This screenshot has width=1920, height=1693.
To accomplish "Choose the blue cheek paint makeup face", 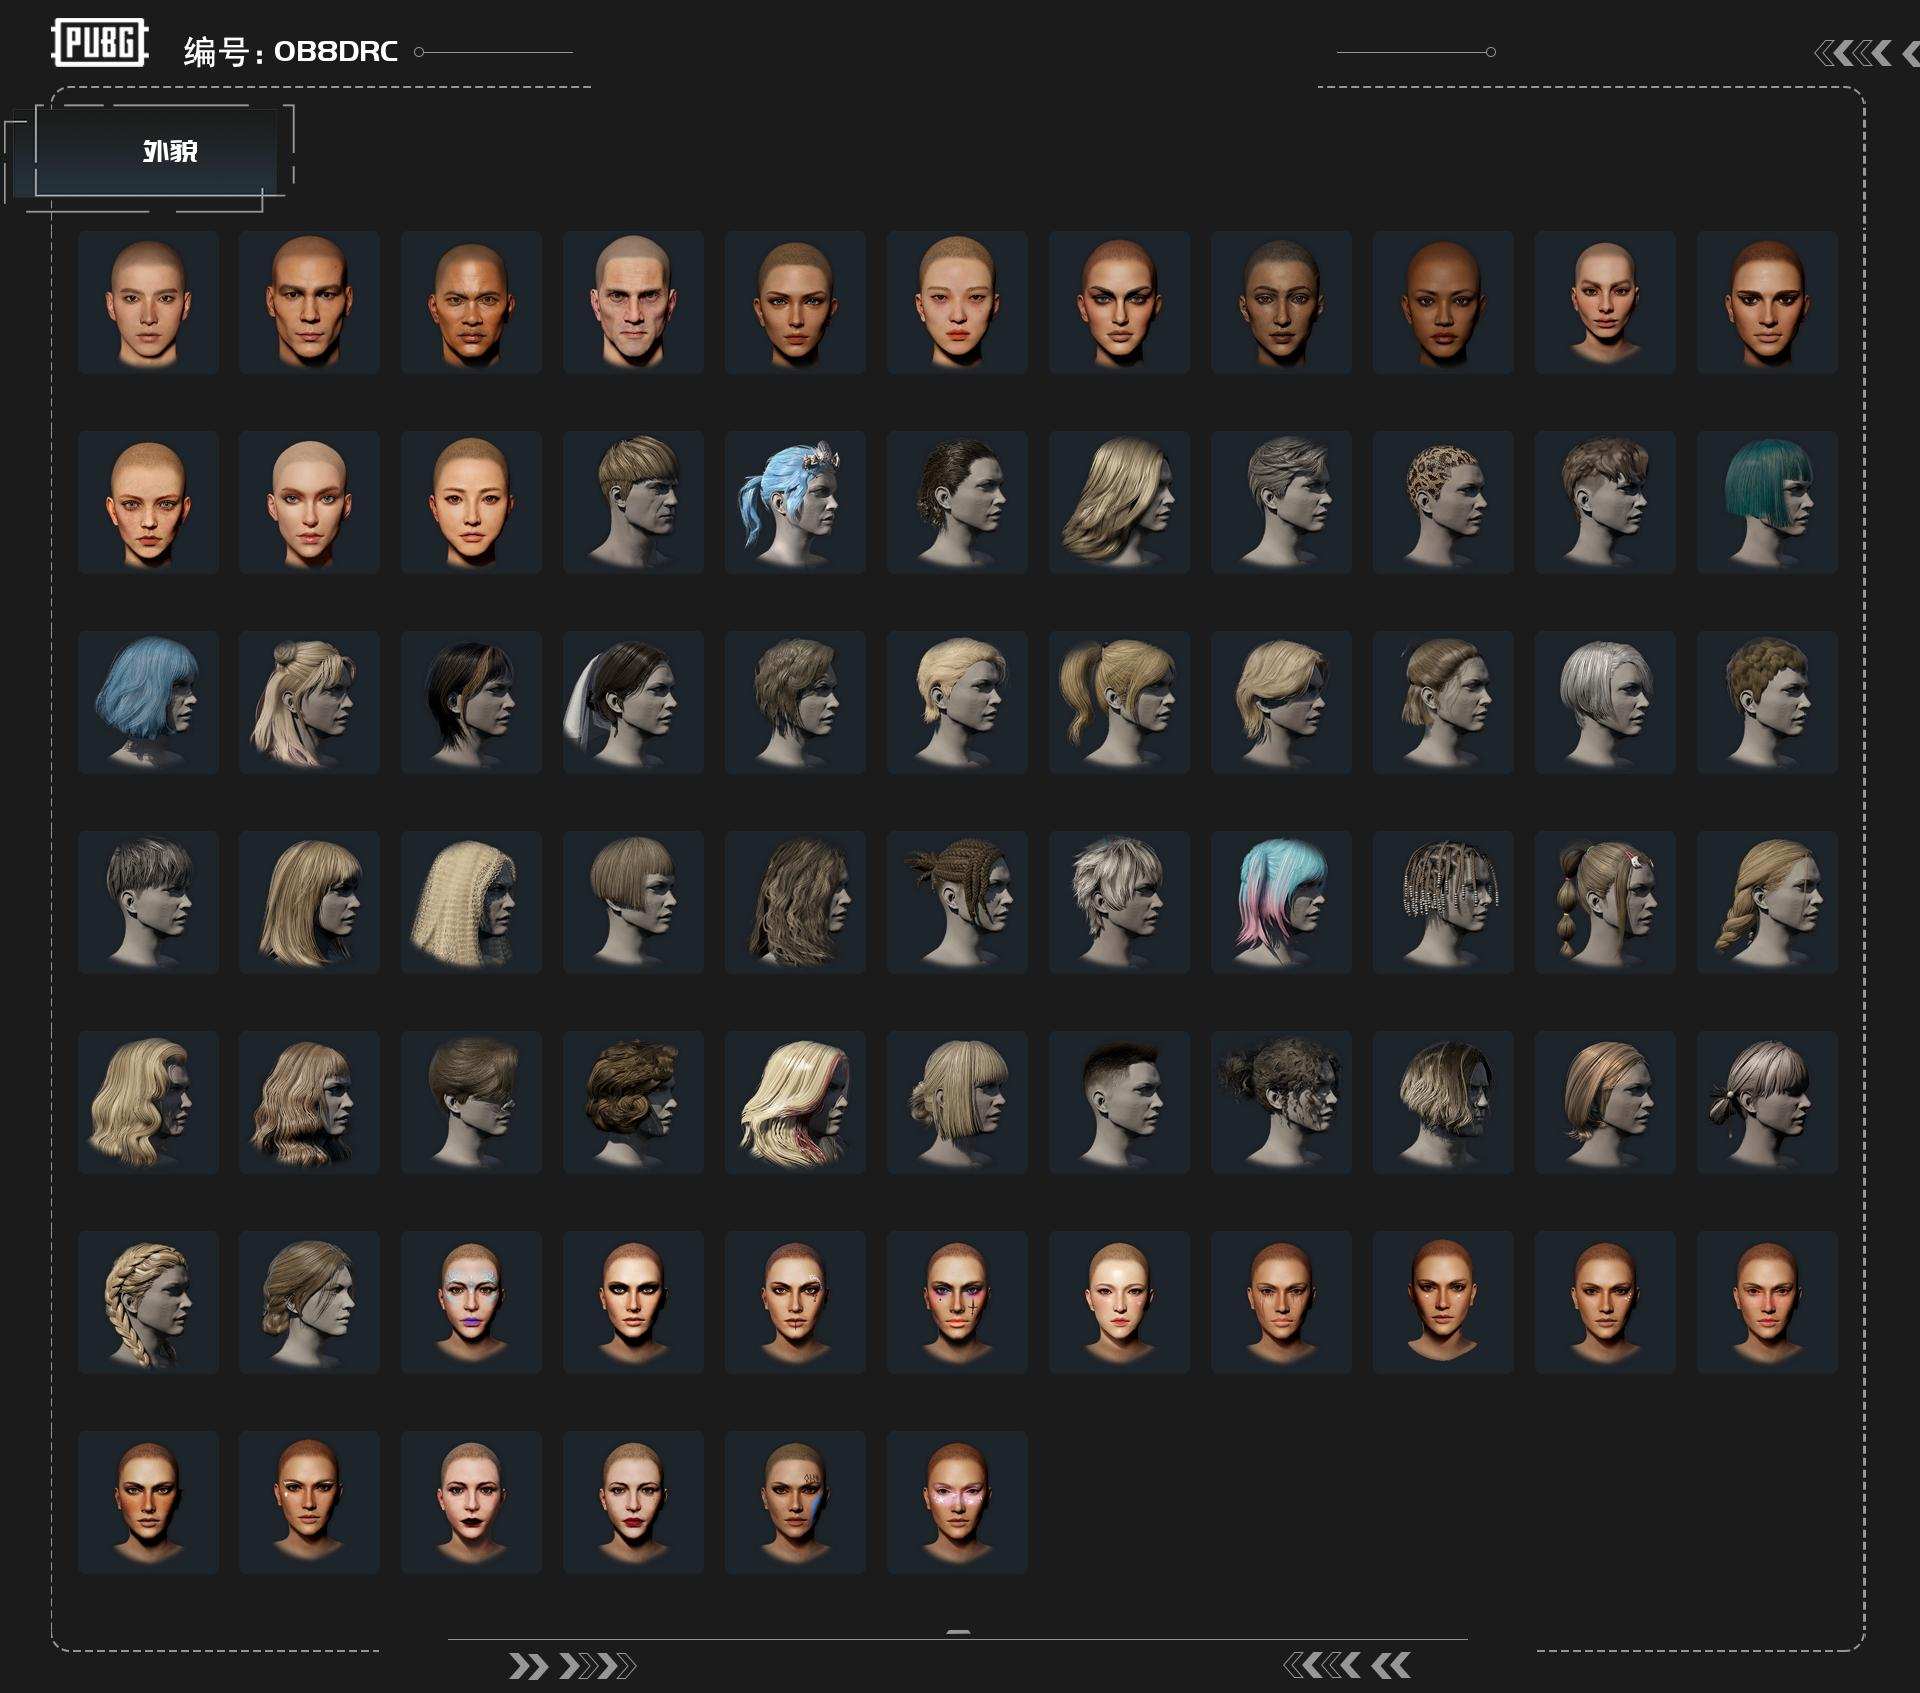I will [794, 1502].
